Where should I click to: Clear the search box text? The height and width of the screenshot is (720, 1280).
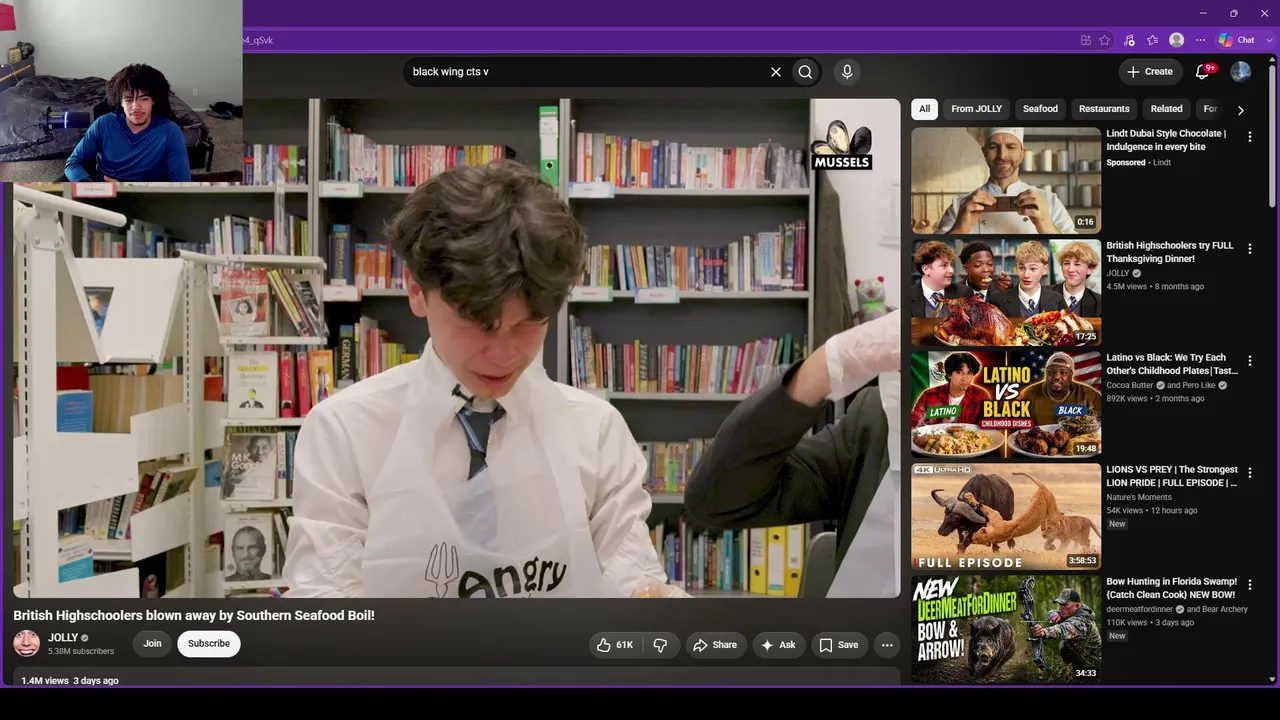click(775, 72)
